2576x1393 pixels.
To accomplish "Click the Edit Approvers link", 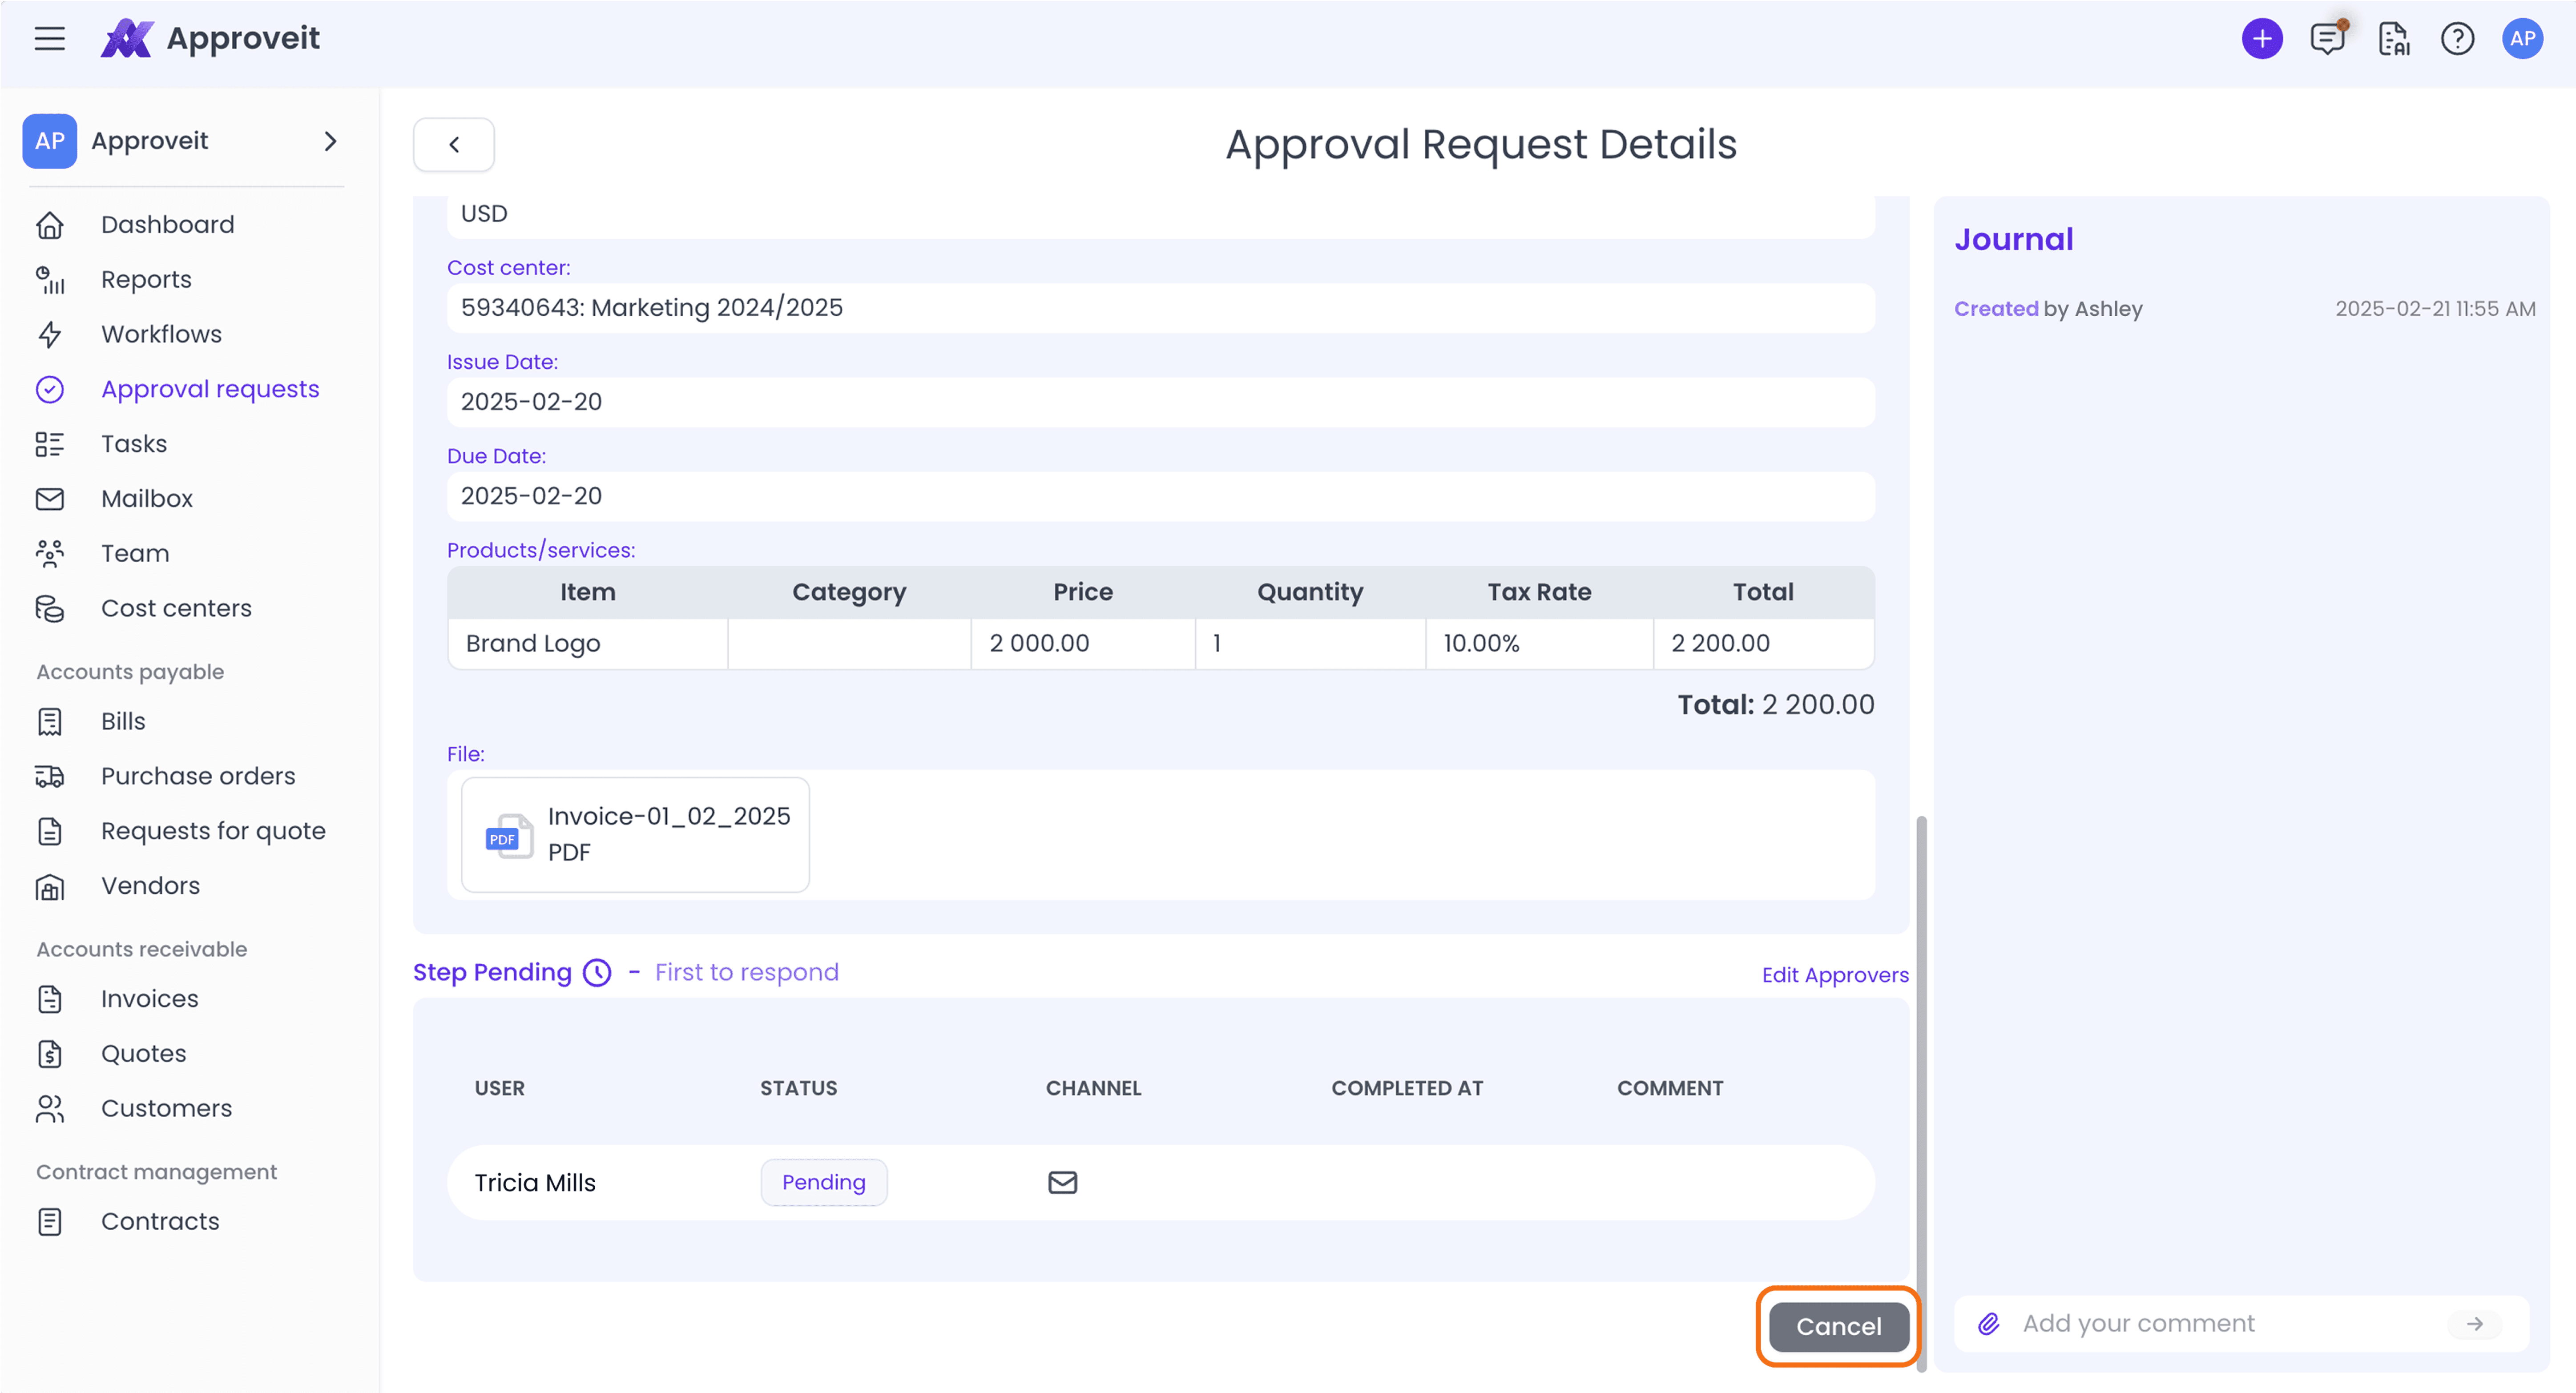I will click(1835, 975).
